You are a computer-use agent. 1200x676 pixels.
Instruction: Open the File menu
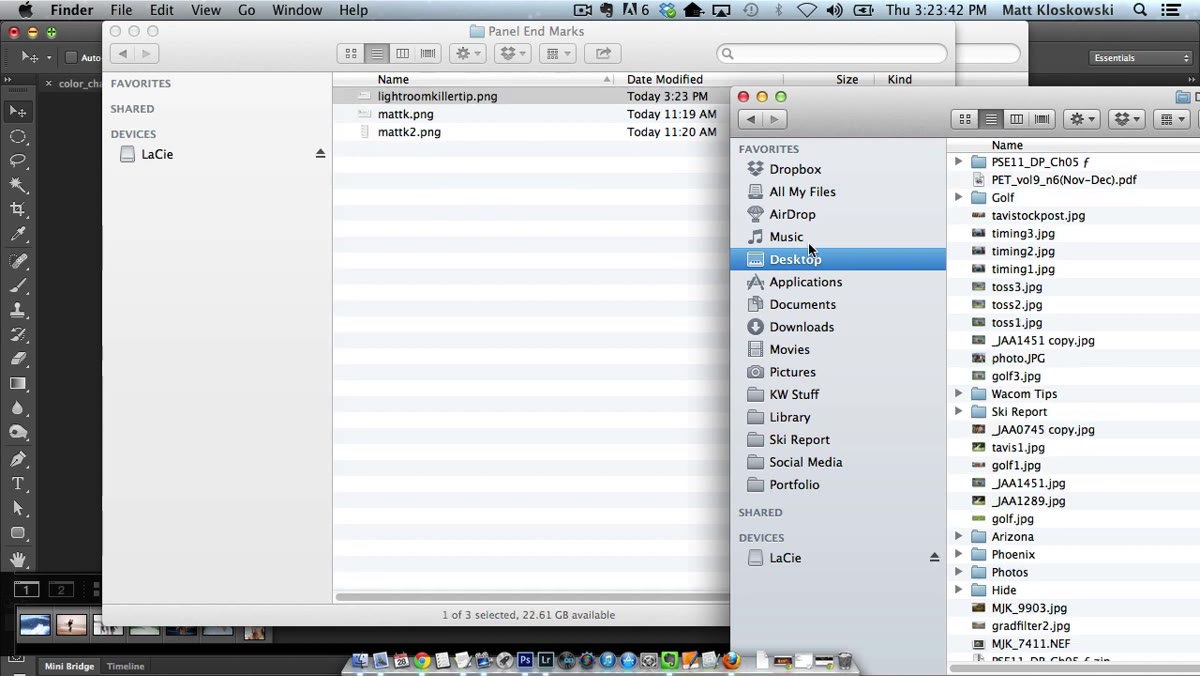coord(121,10)
